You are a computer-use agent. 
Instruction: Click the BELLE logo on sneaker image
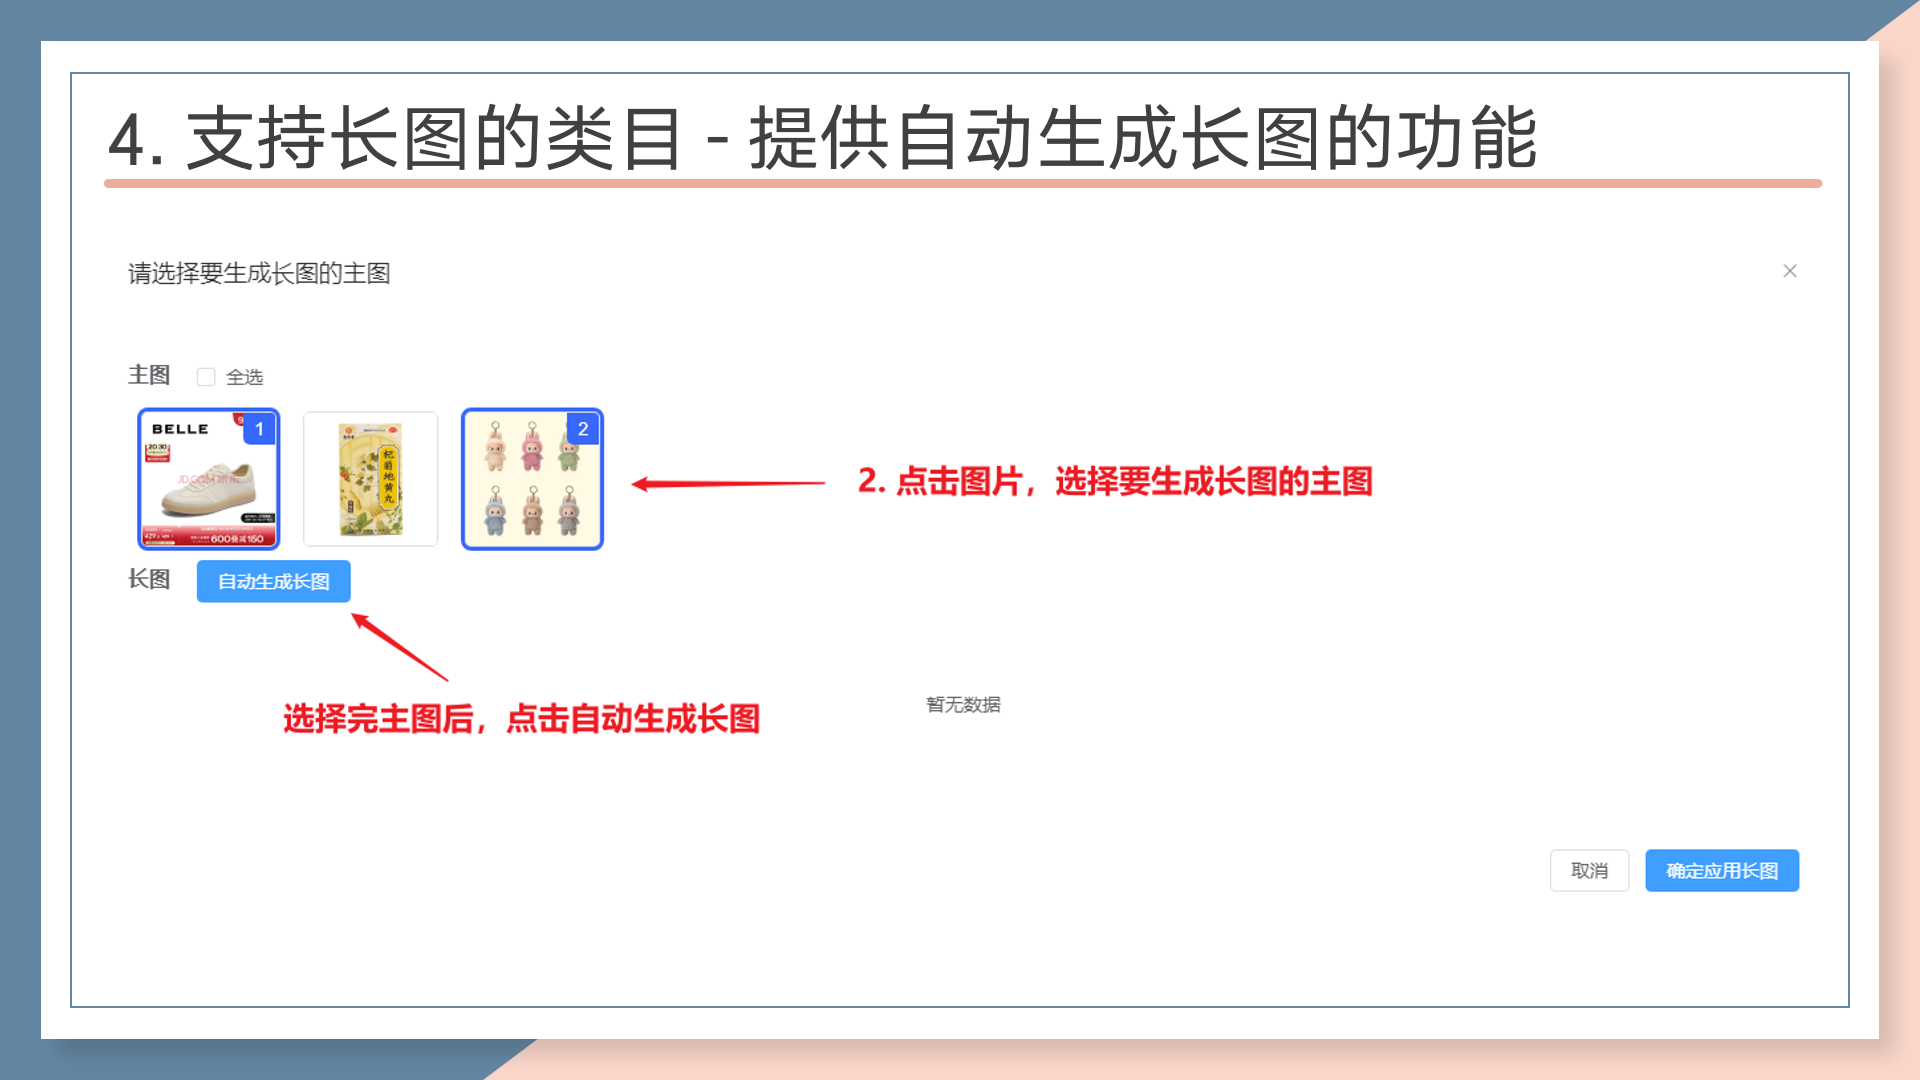click(180, 429)
